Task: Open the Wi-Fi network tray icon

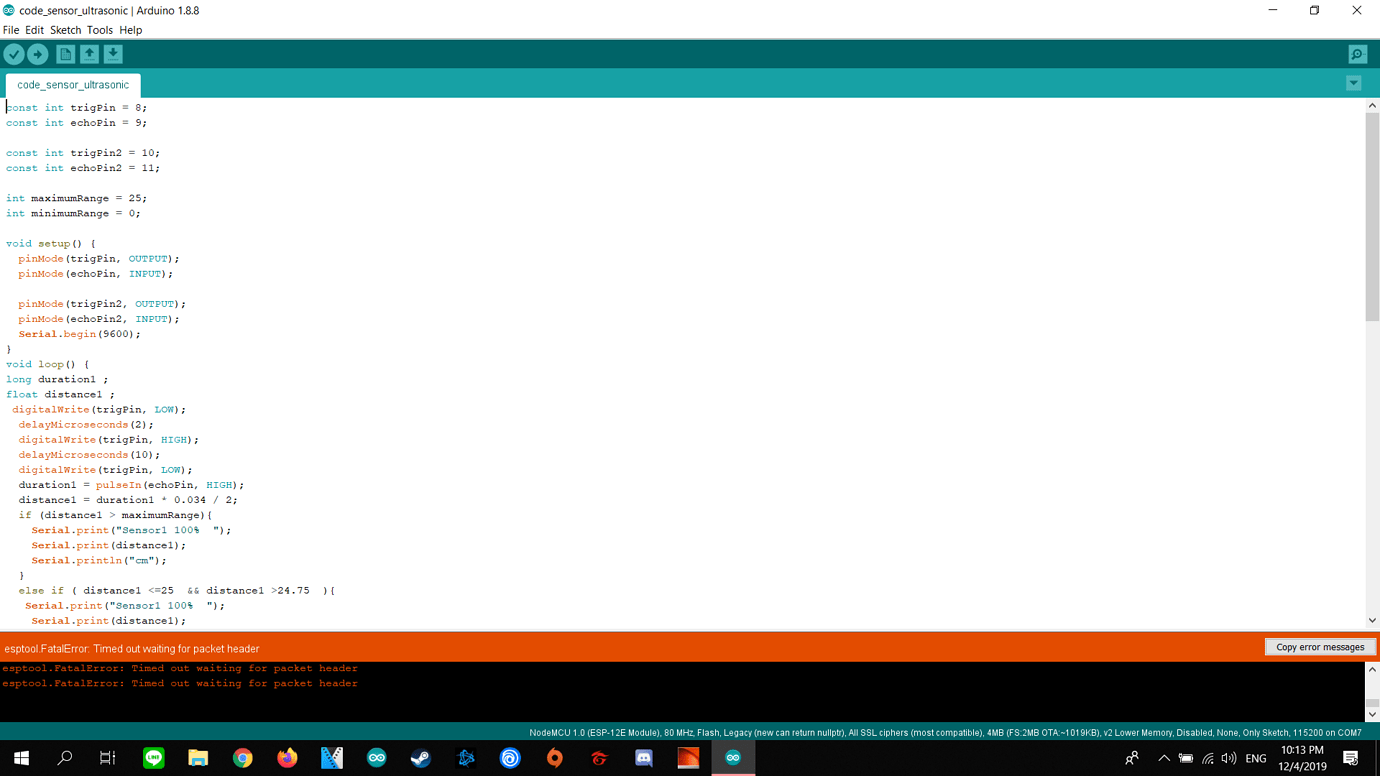Action: [x=1208, y=759]
